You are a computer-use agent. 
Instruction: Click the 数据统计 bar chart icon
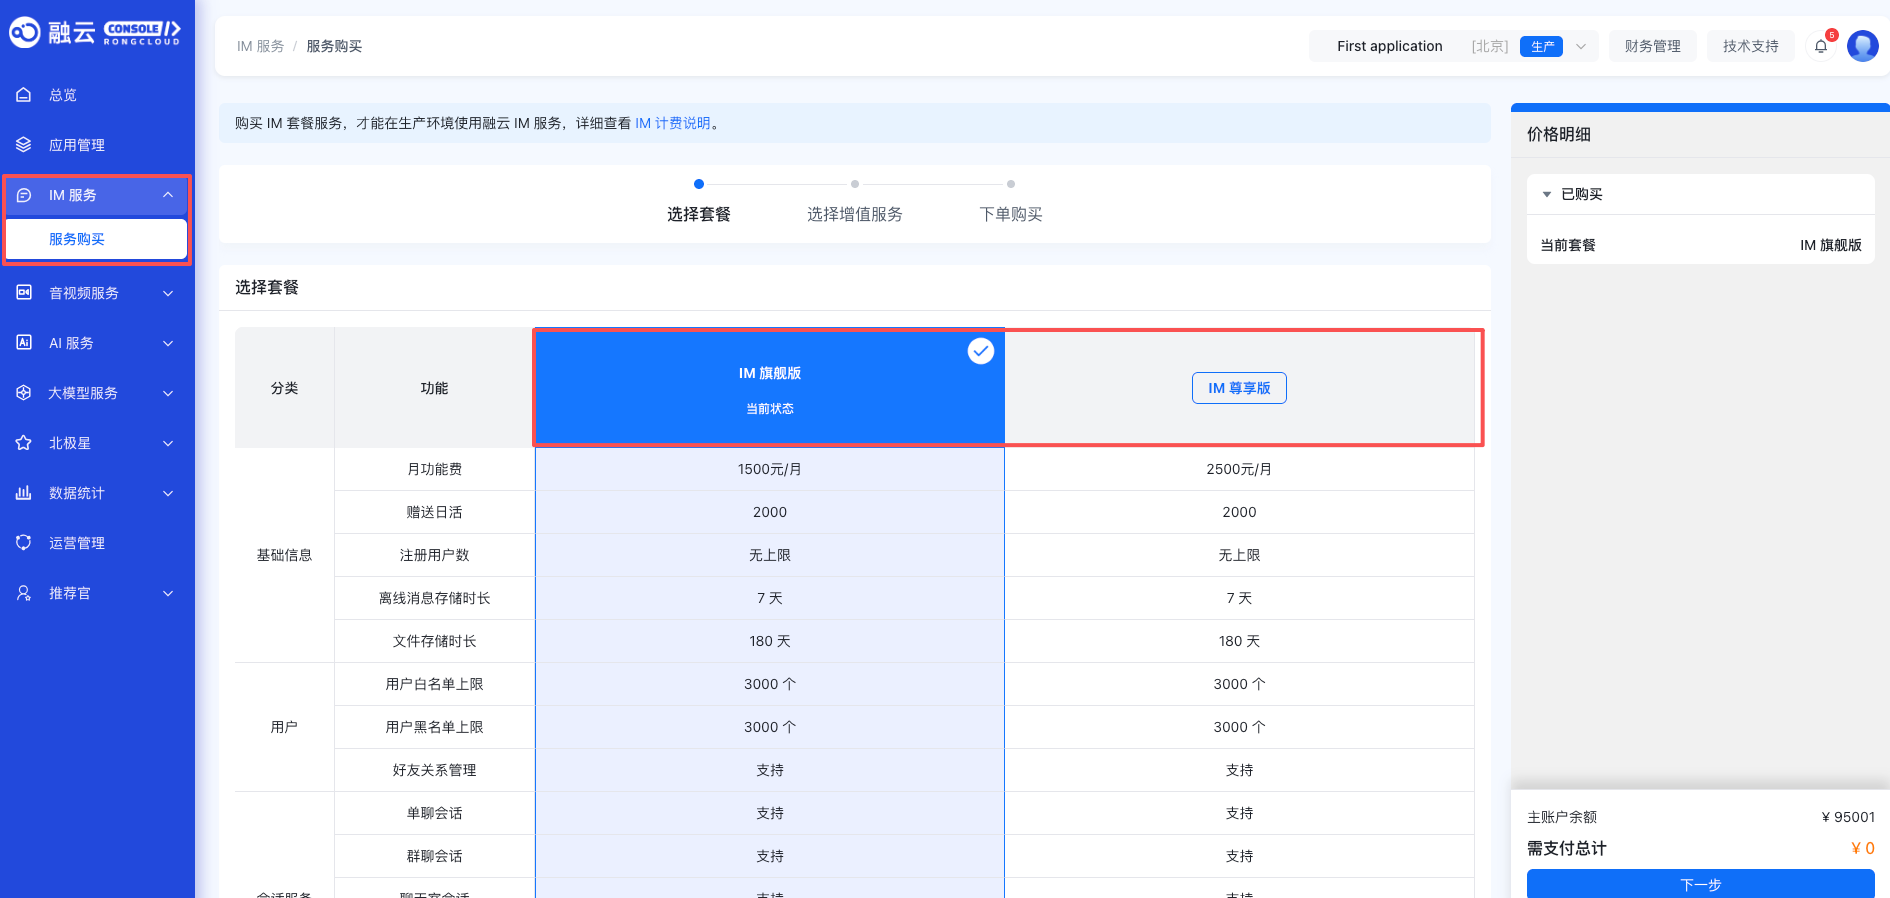[x=24, y=493]
